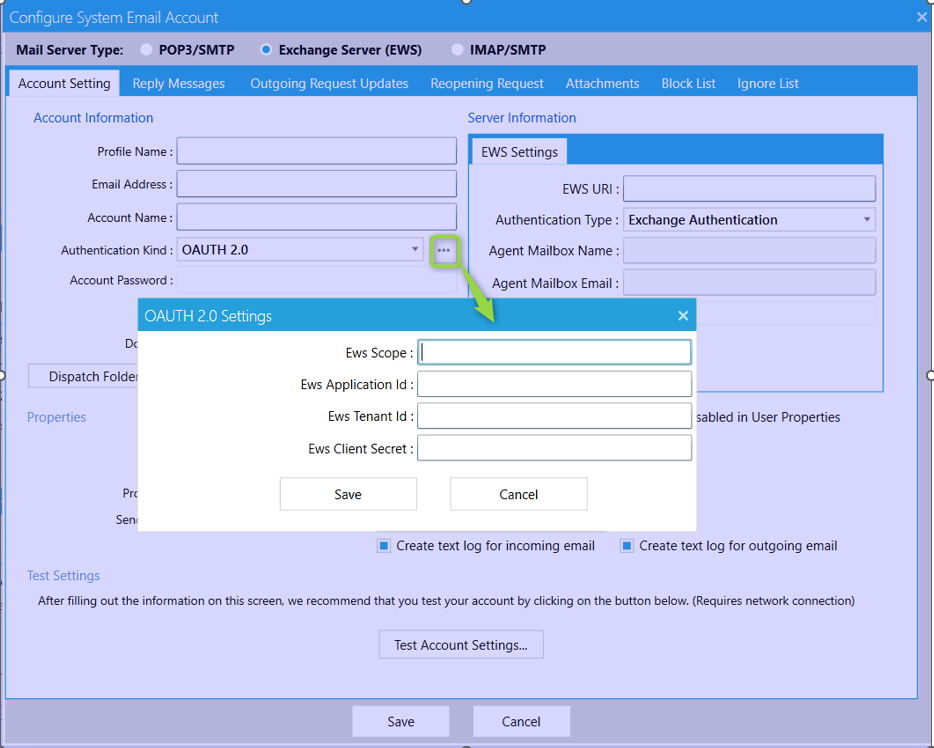Click the Server Information heading

tap(522, 118)
